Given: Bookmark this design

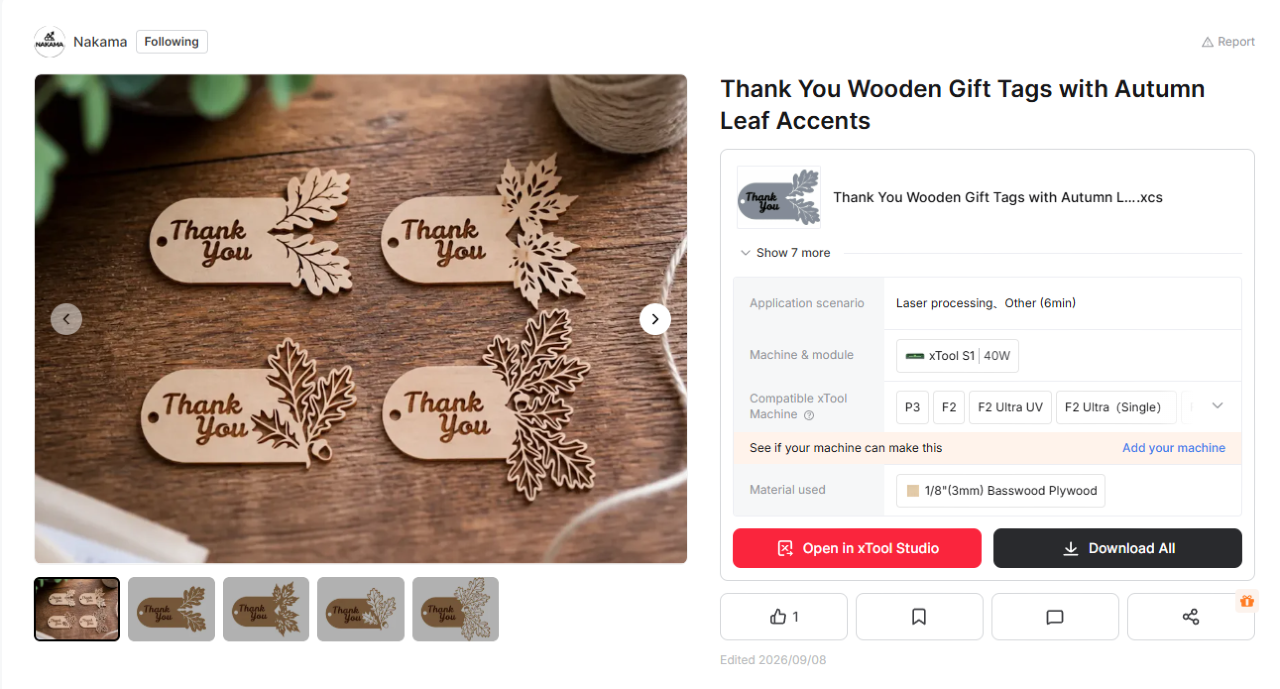Looking at the screenshot, I should pyautogui.click(x=919, y=617).
